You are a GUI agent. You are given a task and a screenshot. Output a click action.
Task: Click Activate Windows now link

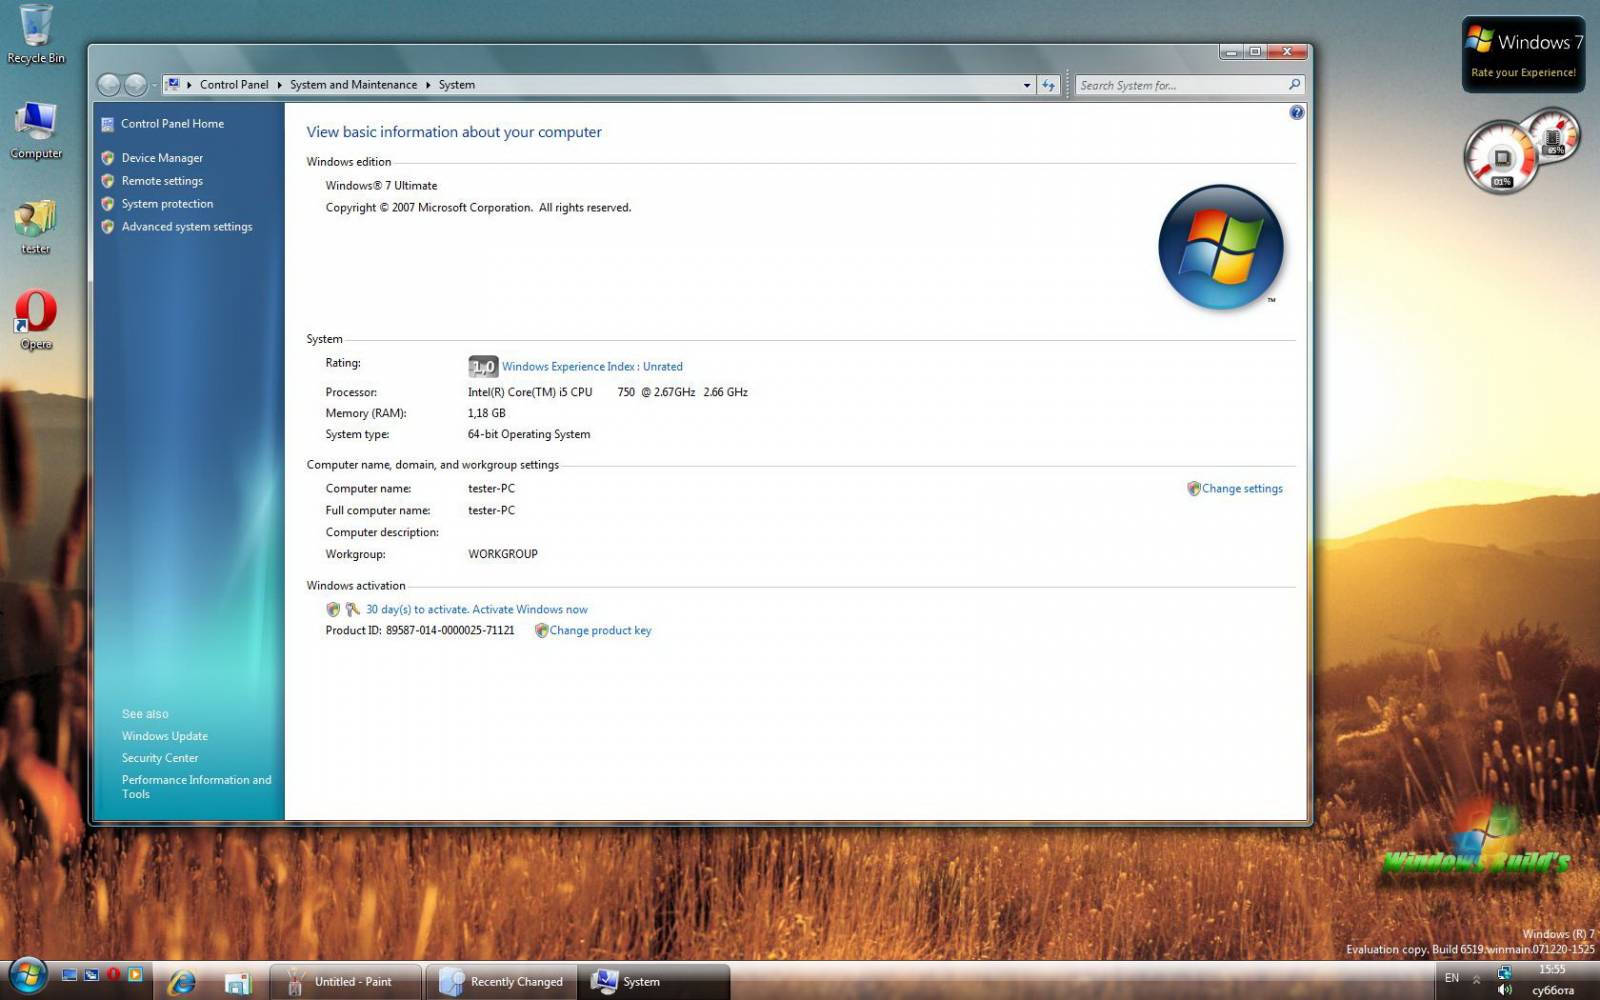(530, 609)
